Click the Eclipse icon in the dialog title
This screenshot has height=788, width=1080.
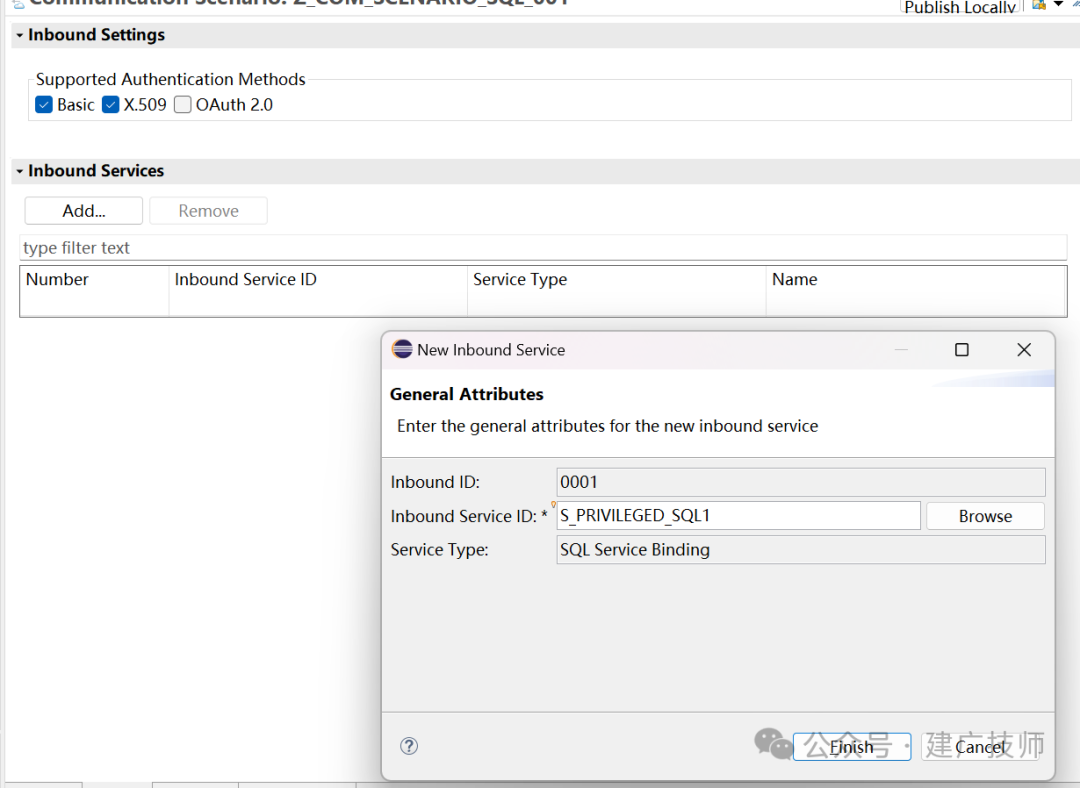[402, 350]
